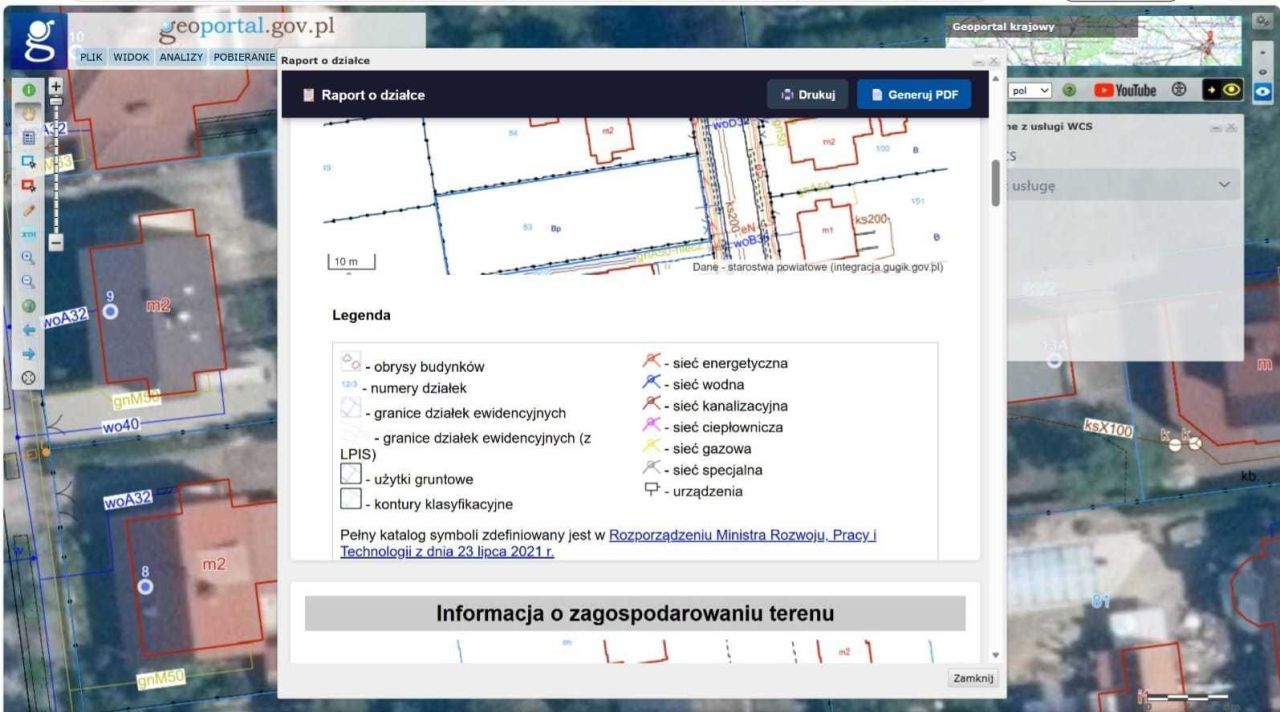Click the 'Informacja o zagospodarowaniu terenu' heading
Viewport: 1280px width, 712px height.
coord(635,613)
